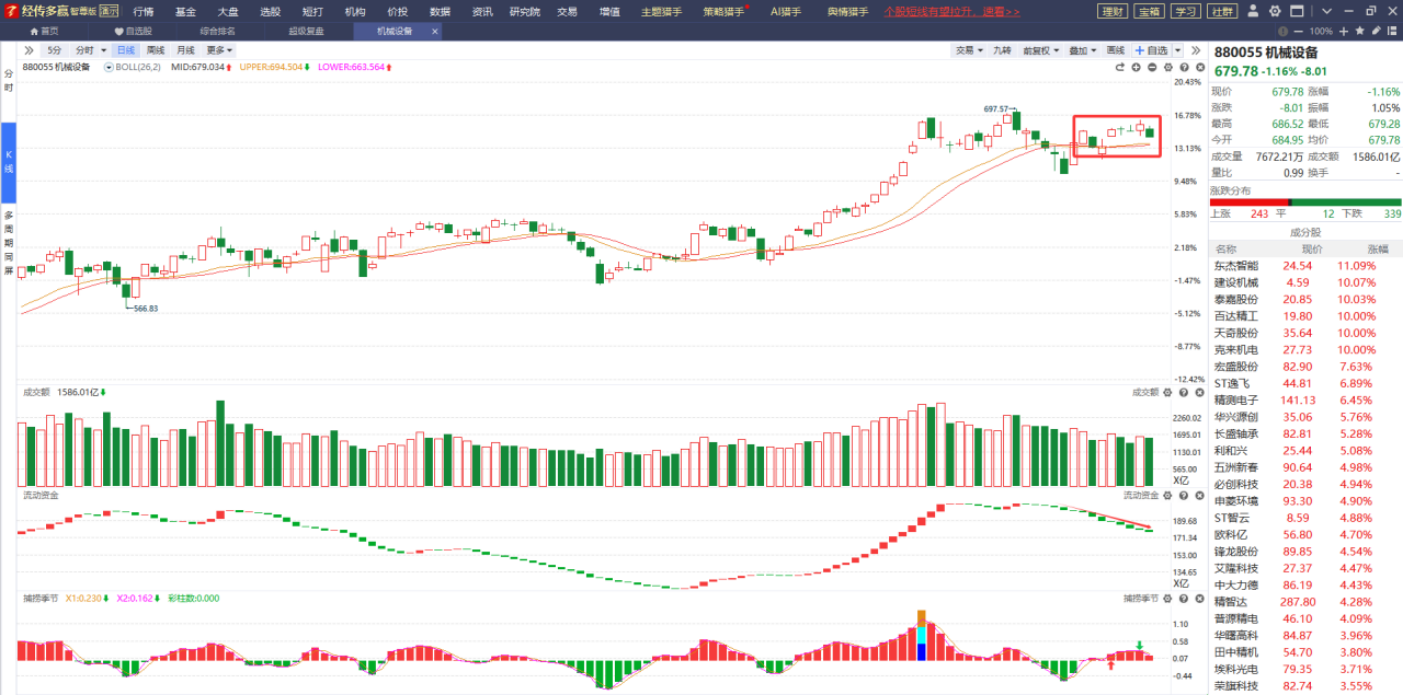Image resolution: width=1403 pixels, height=696 pixels.
Task: Switch chart period to 月线
Action: [185, 50]
